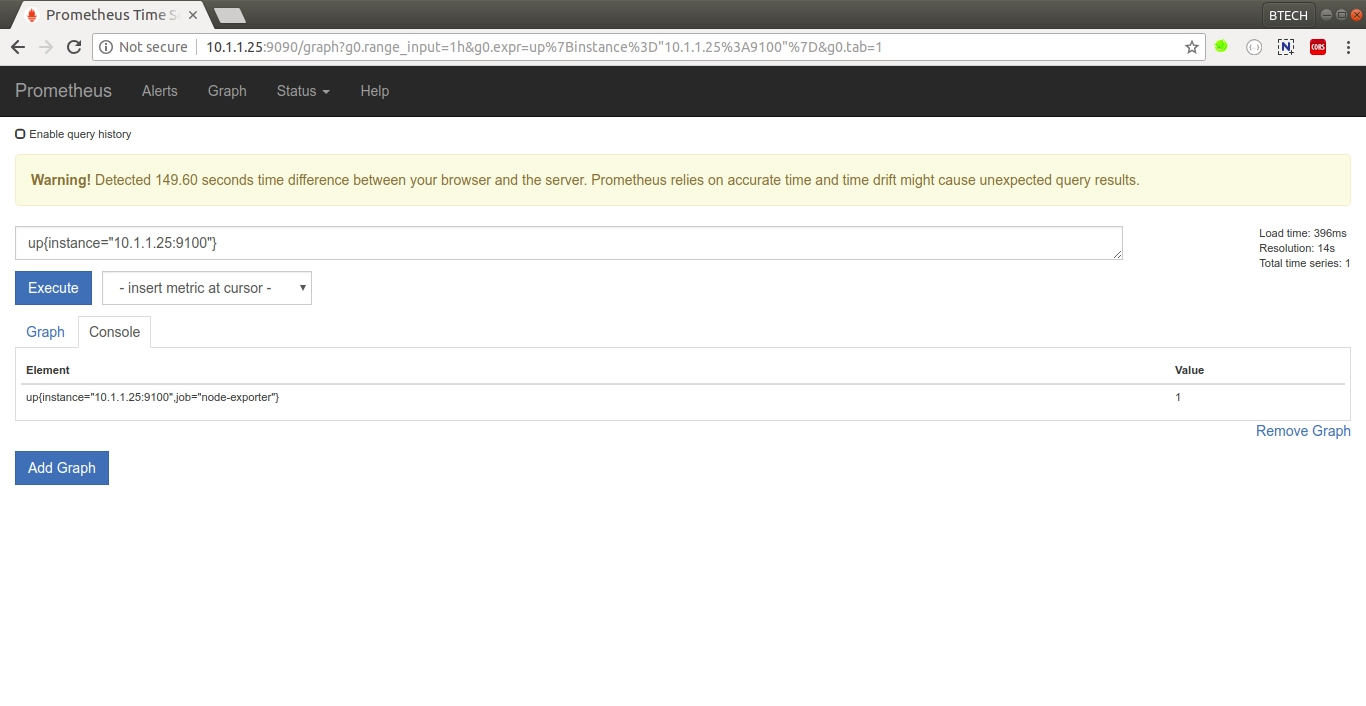Open the red CORS extension icon
Image resolution: width=1366 pixels, height=706 pixels.
[1318, 47]
